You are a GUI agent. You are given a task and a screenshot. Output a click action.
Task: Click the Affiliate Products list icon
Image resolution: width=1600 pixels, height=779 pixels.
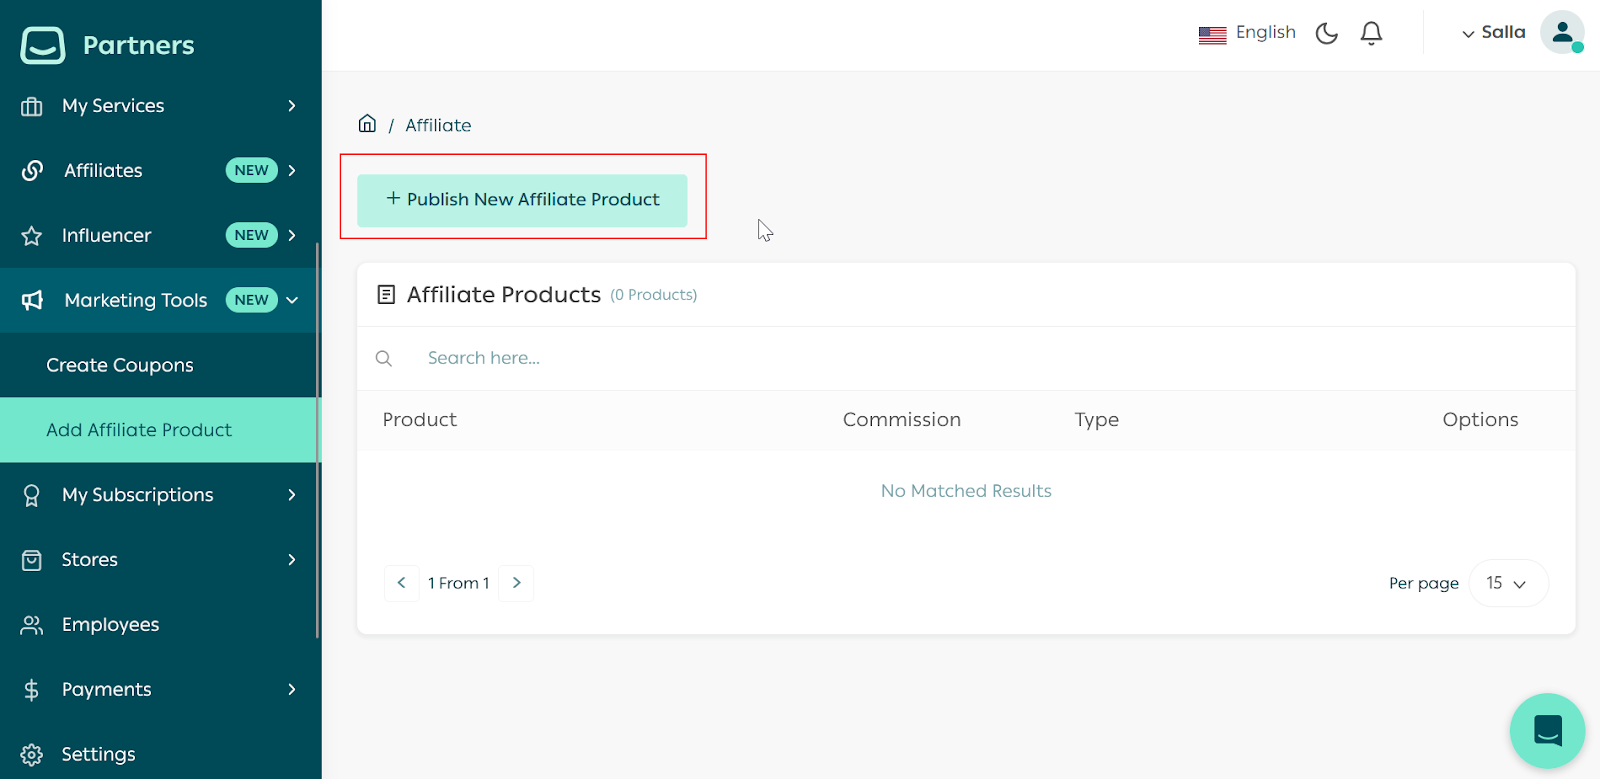[x=386, y=295]
